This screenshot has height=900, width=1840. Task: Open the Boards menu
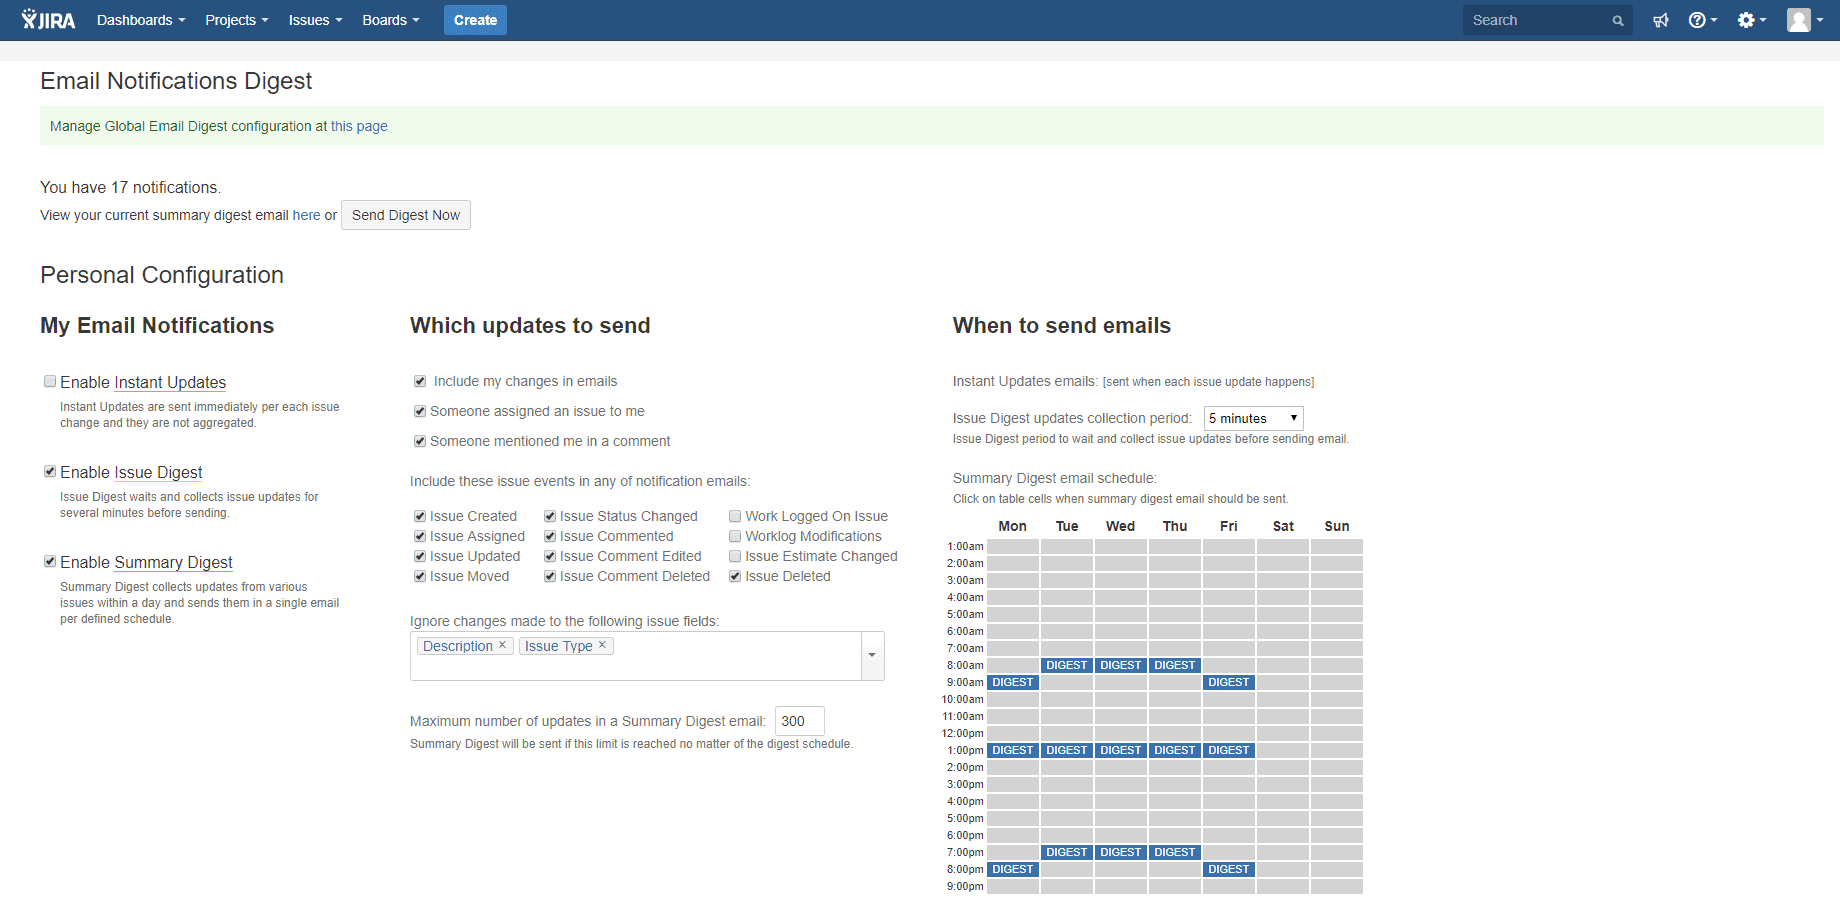coord(389,19)
